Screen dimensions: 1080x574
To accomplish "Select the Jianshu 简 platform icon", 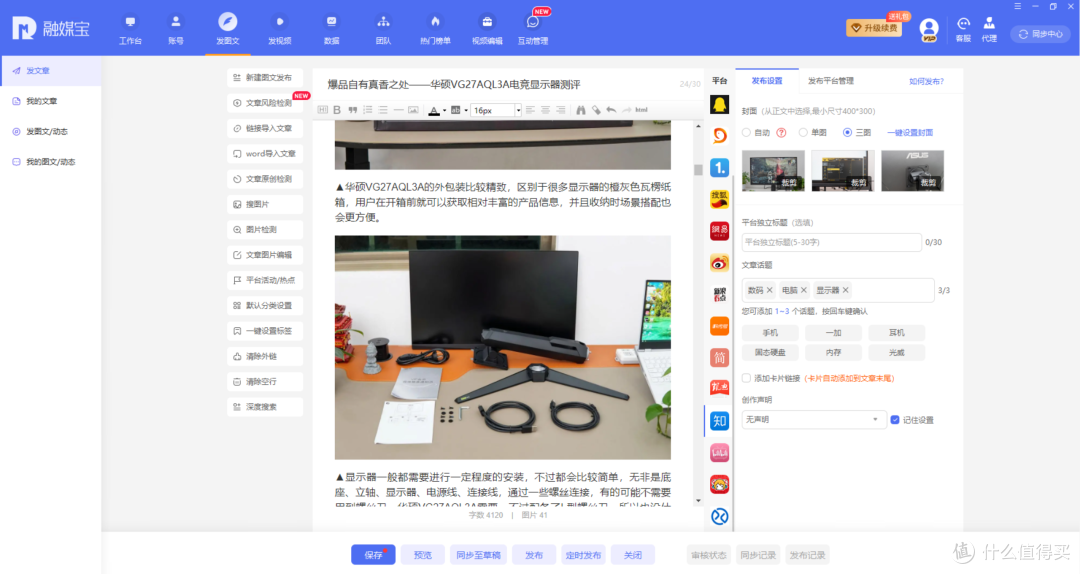I will click(720, 357).
